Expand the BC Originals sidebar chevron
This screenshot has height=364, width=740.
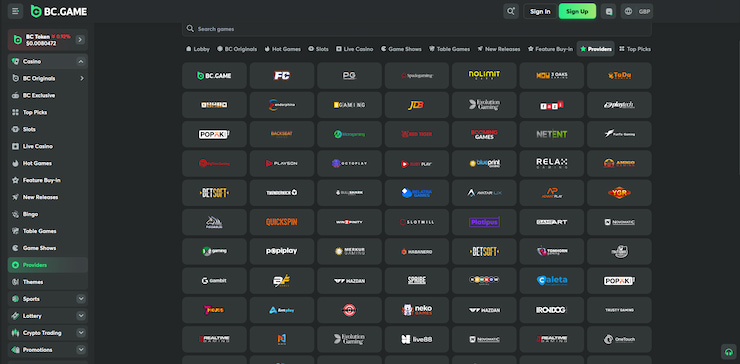click(x=82, y=78)
